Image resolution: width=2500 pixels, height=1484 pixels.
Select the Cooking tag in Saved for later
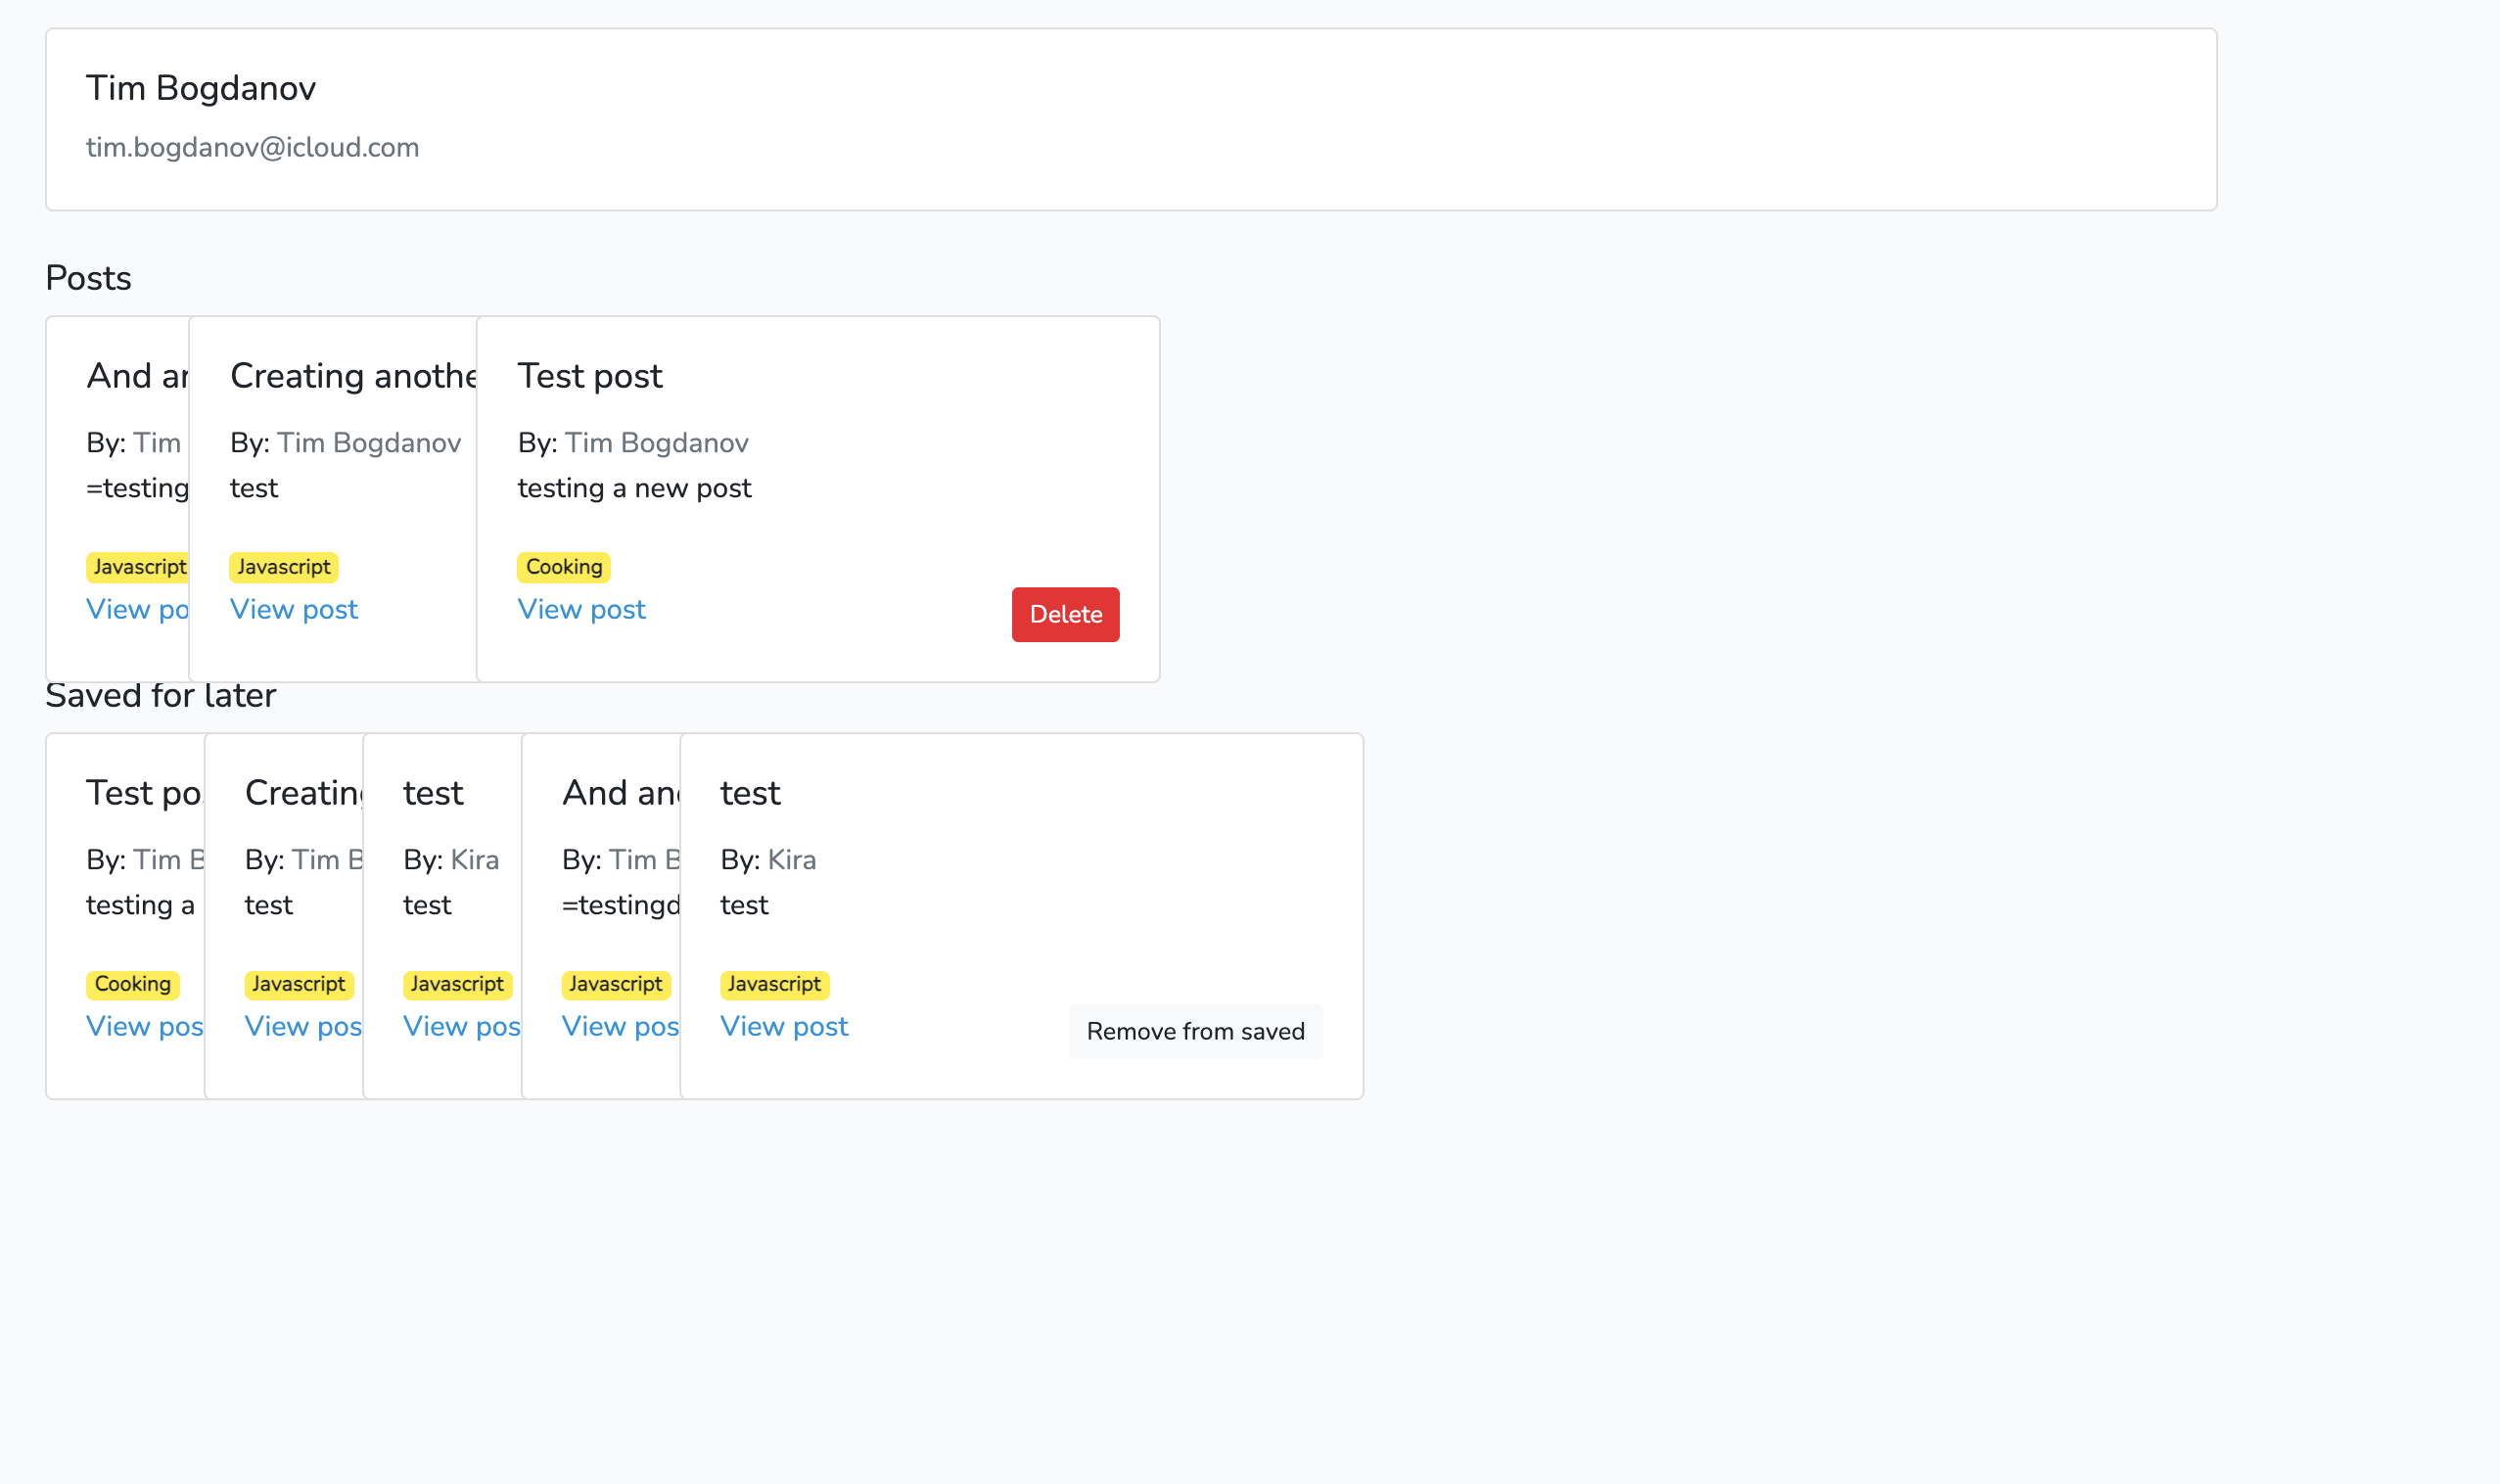132,984
